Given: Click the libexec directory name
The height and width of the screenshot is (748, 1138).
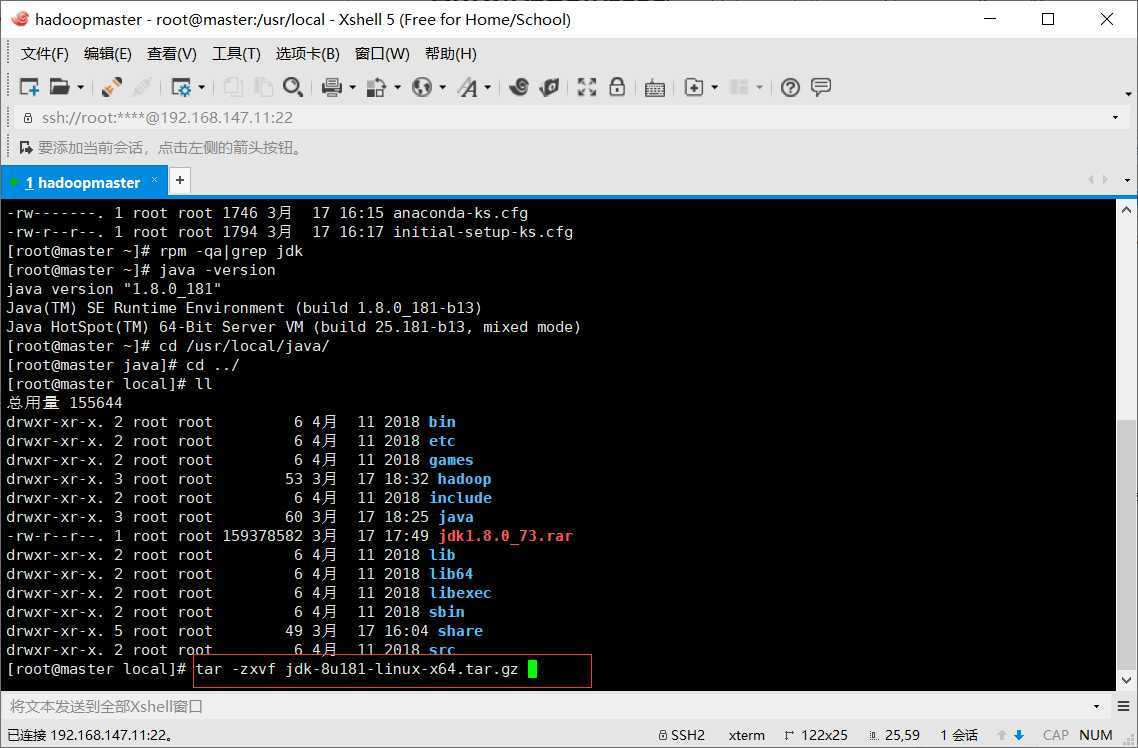Looking at the screenshot, I should click(460, 593).
